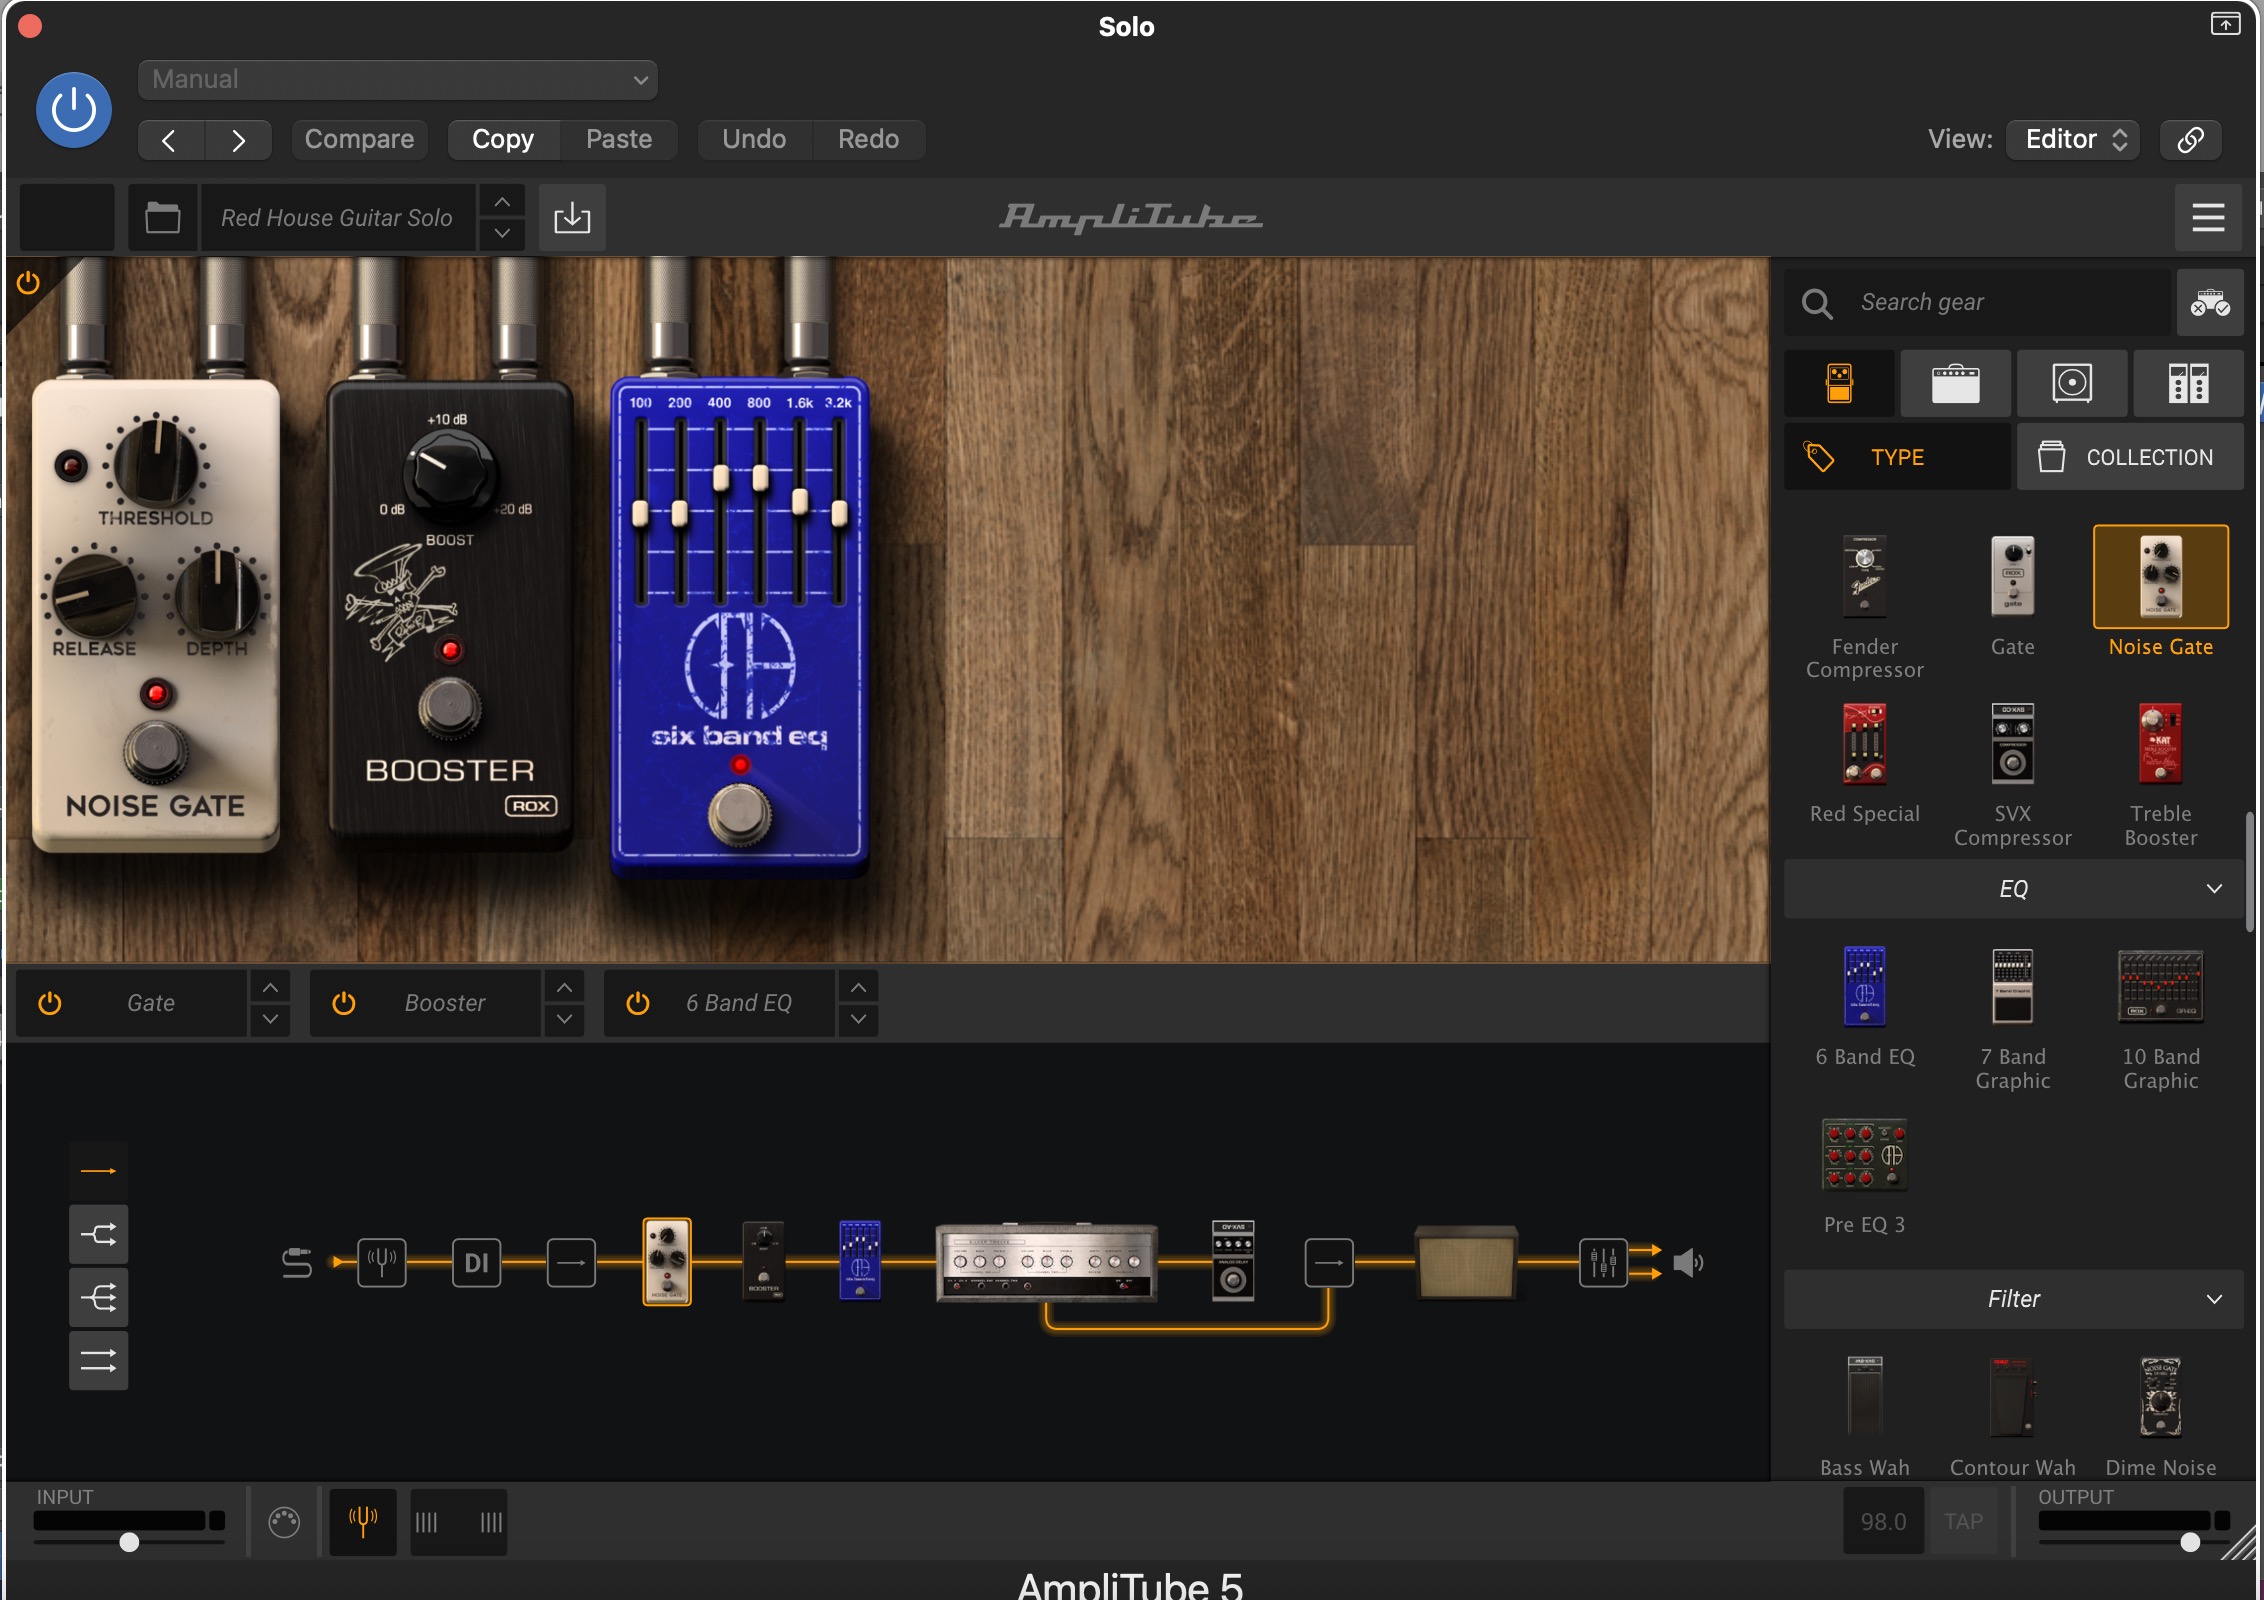Click the link chain icon
Viewport: 2264px width, 1600px height.
pyautogui.click(x=2190, y=140)
